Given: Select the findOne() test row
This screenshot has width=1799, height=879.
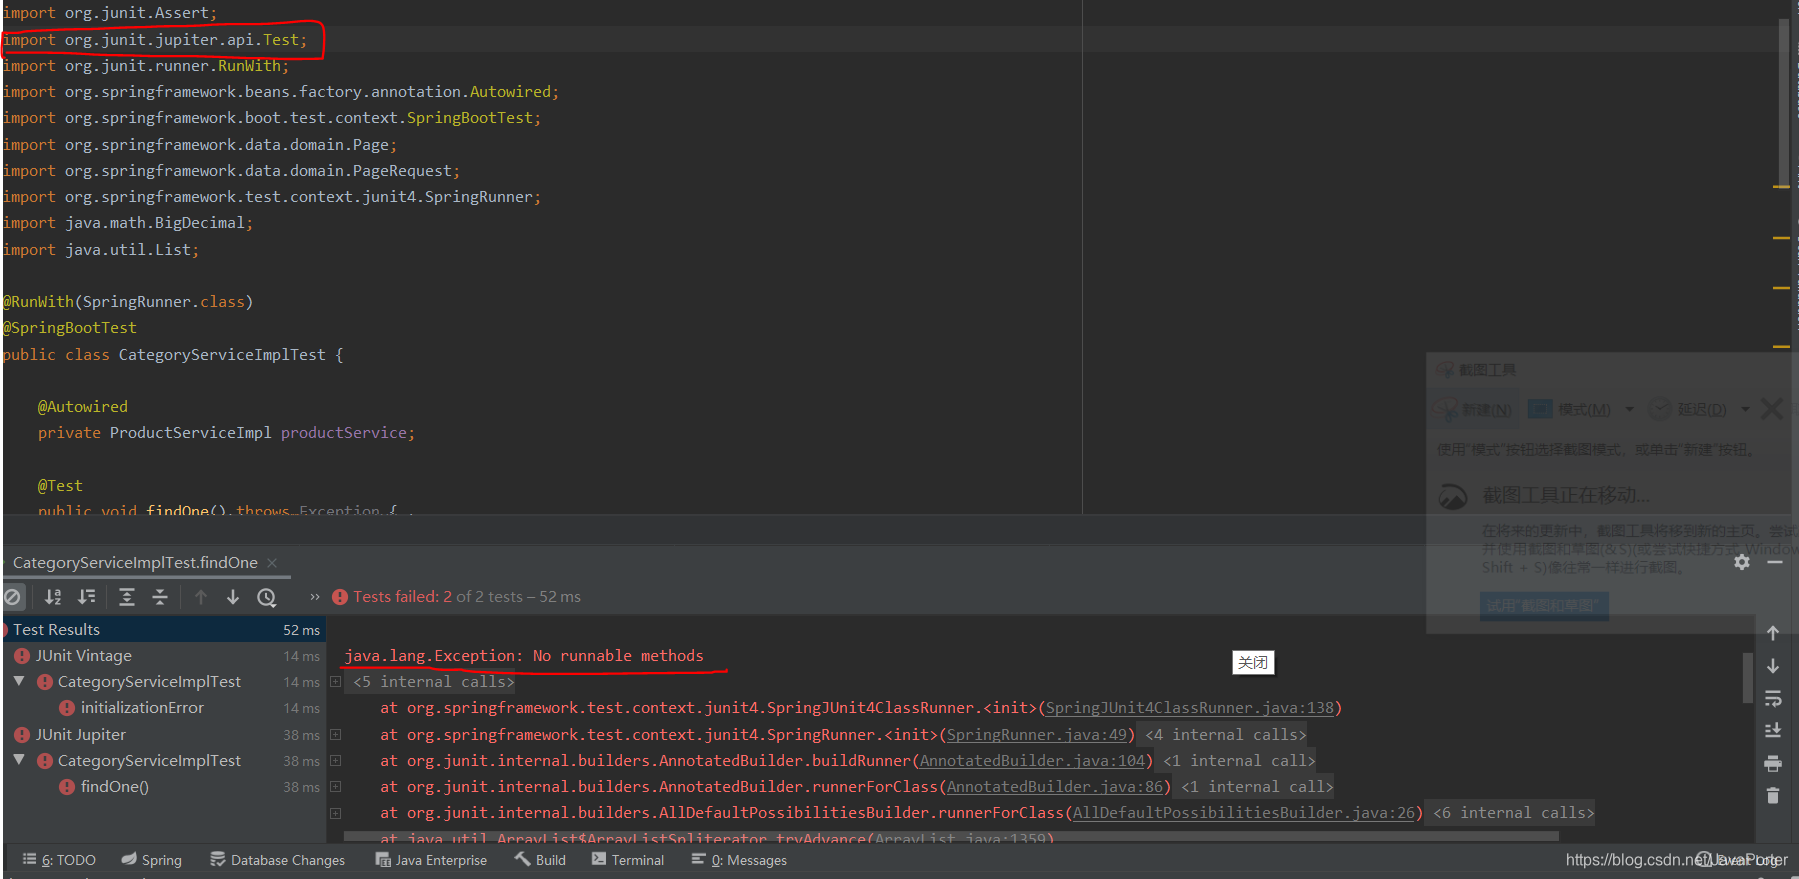Looking at the screenshot, I should point(115,787).
